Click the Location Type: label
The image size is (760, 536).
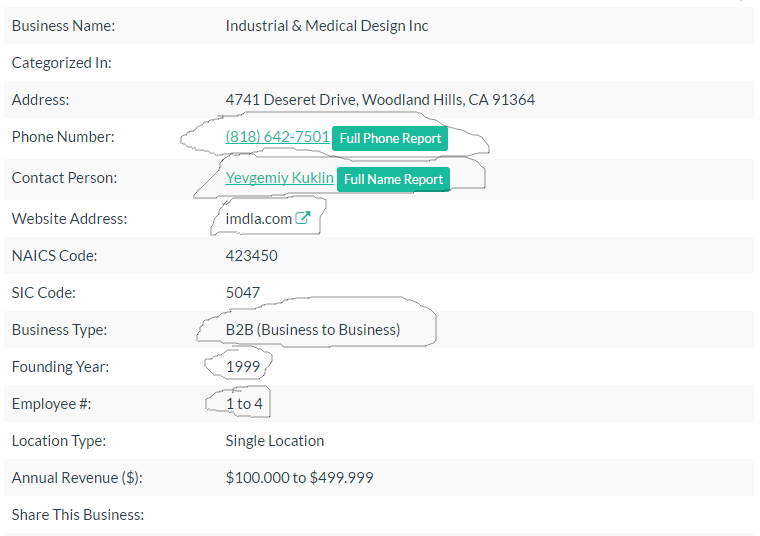coord(59,441)
